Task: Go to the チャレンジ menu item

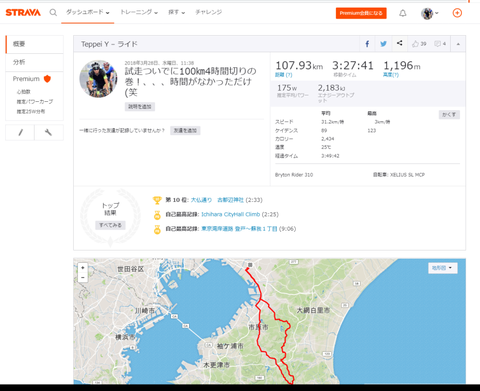Action: click(209, 12)
